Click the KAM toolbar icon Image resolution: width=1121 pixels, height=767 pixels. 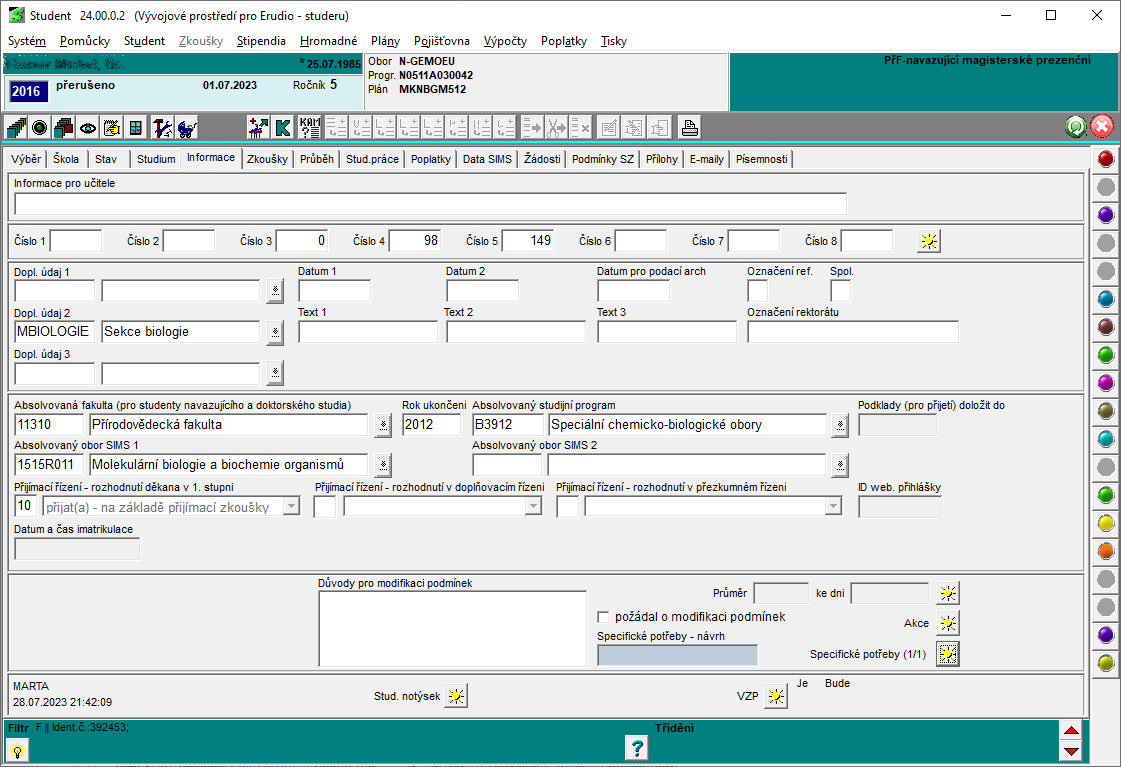pos(309,128)
